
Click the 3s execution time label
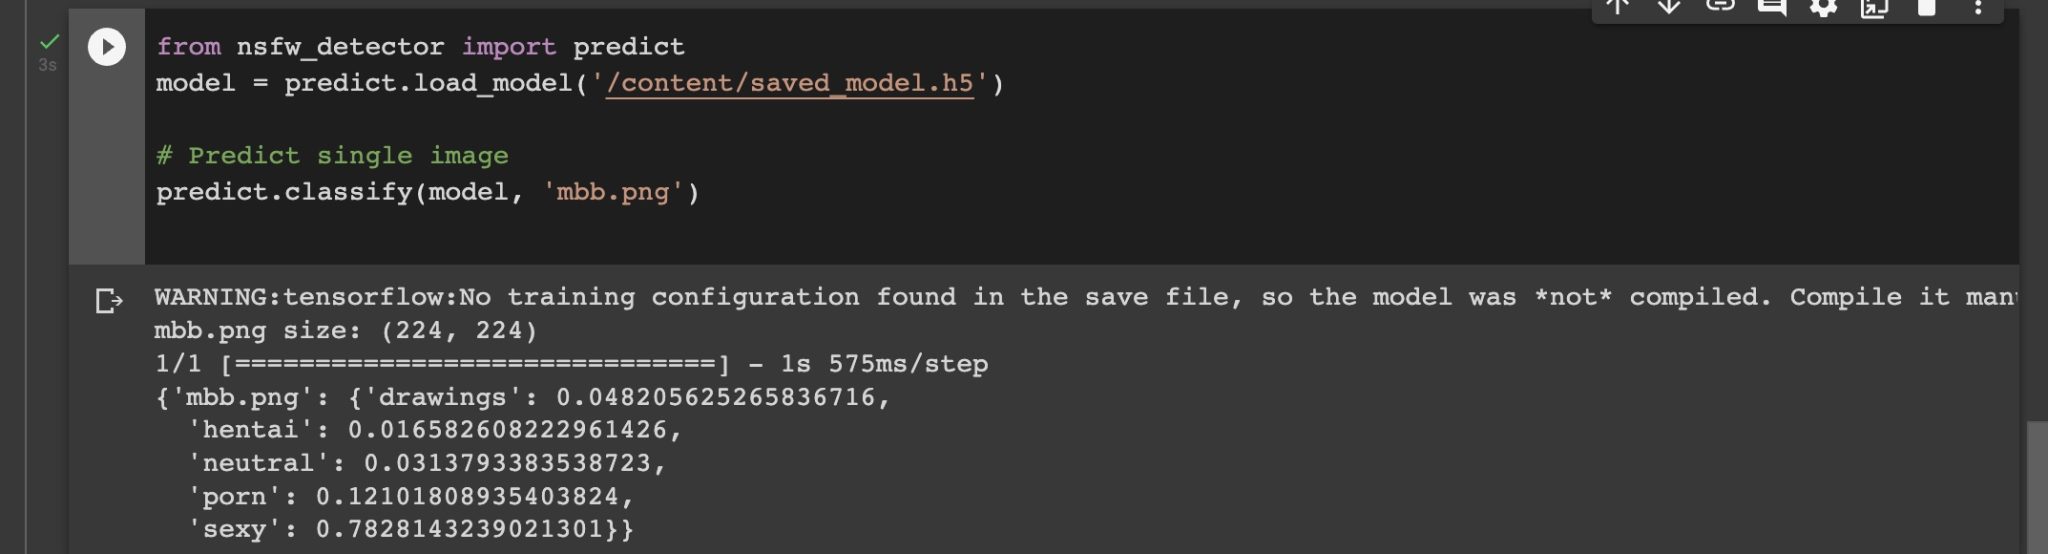47,66
